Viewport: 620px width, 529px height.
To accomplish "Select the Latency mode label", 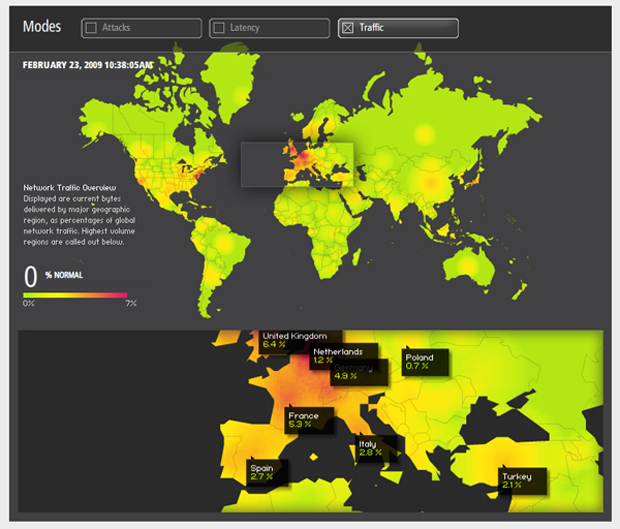I will 246,29.
